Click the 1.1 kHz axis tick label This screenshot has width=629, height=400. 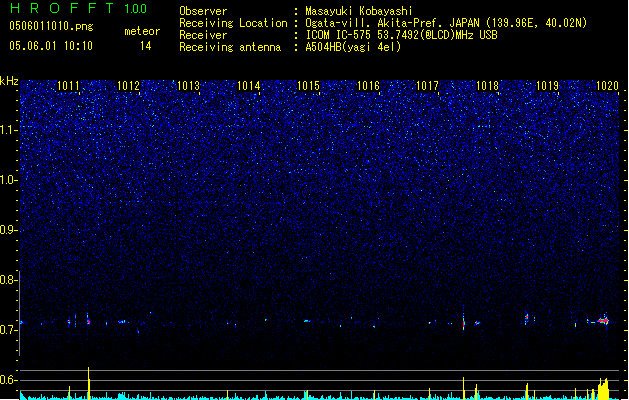[9, 130]
